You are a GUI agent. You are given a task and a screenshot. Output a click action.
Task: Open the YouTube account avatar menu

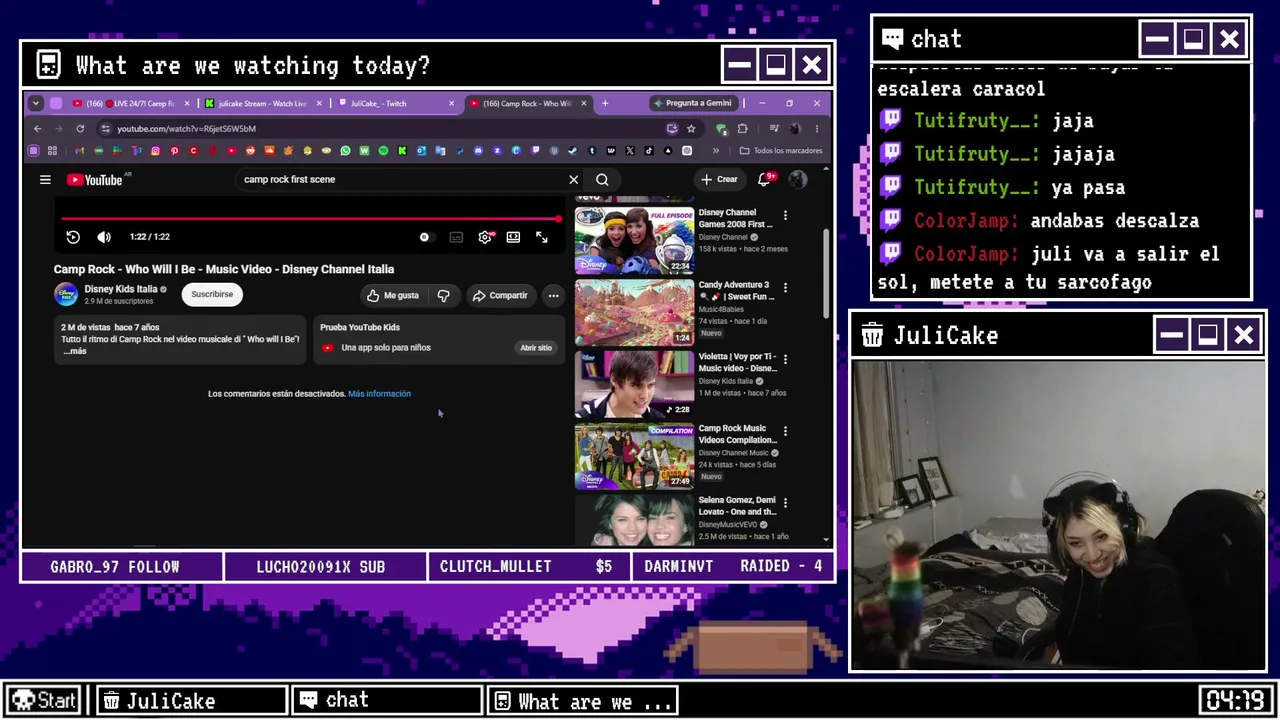798,180
